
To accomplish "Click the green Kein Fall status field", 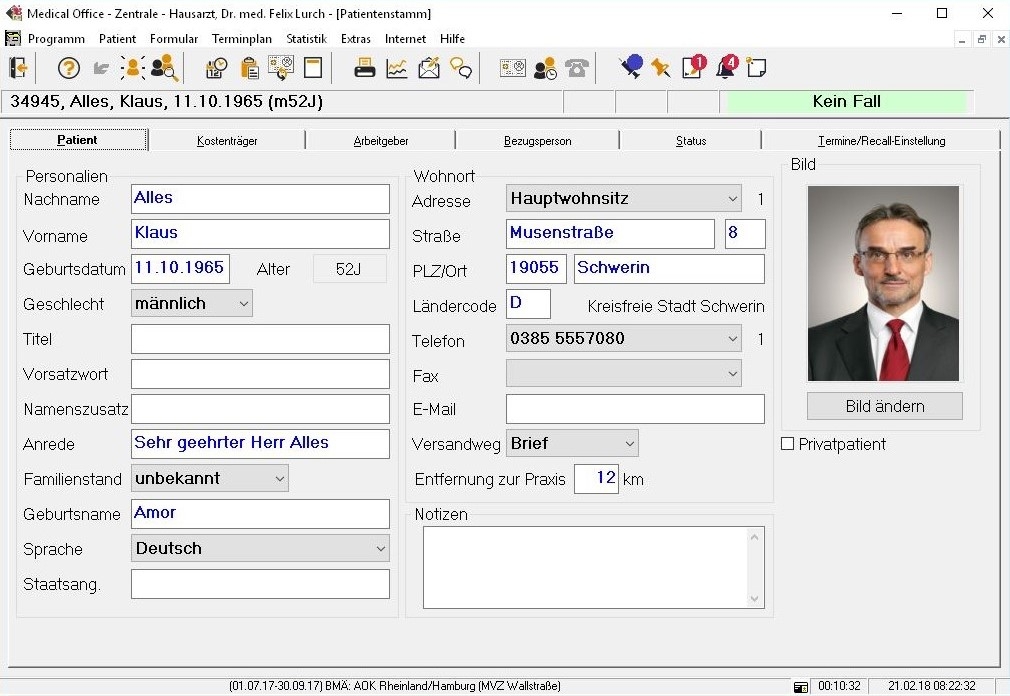I will coord(846,102).
